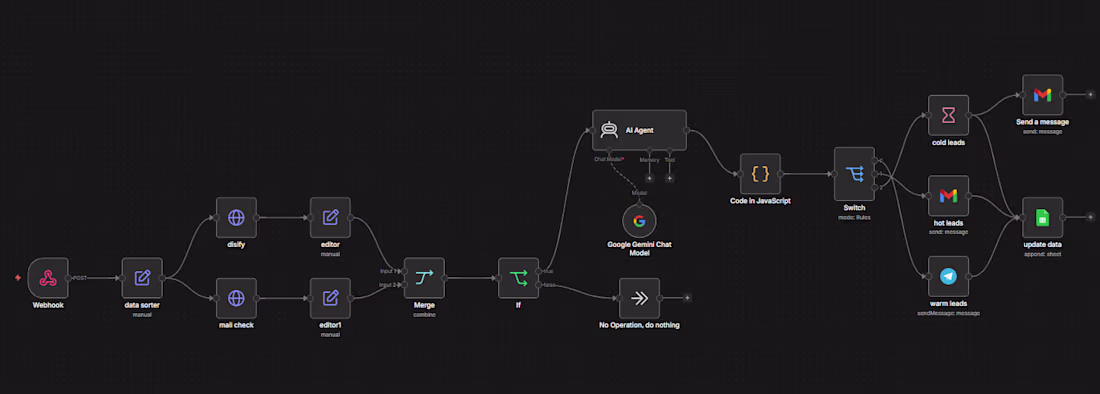Image resolution: width=1100 pixels, height=394 pixels.
Task: Click the red lightning trigger indicator beside Webhook
Action: click(x=18, y=278)
